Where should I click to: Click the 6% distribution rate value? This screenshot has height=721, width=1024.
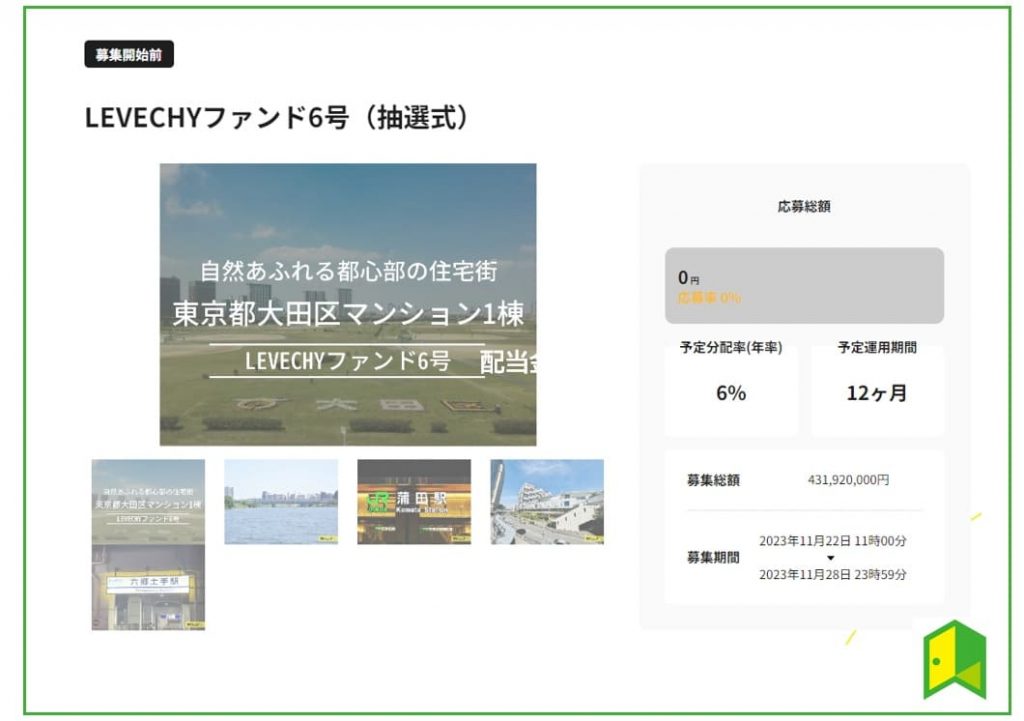(x=731, y=393)
